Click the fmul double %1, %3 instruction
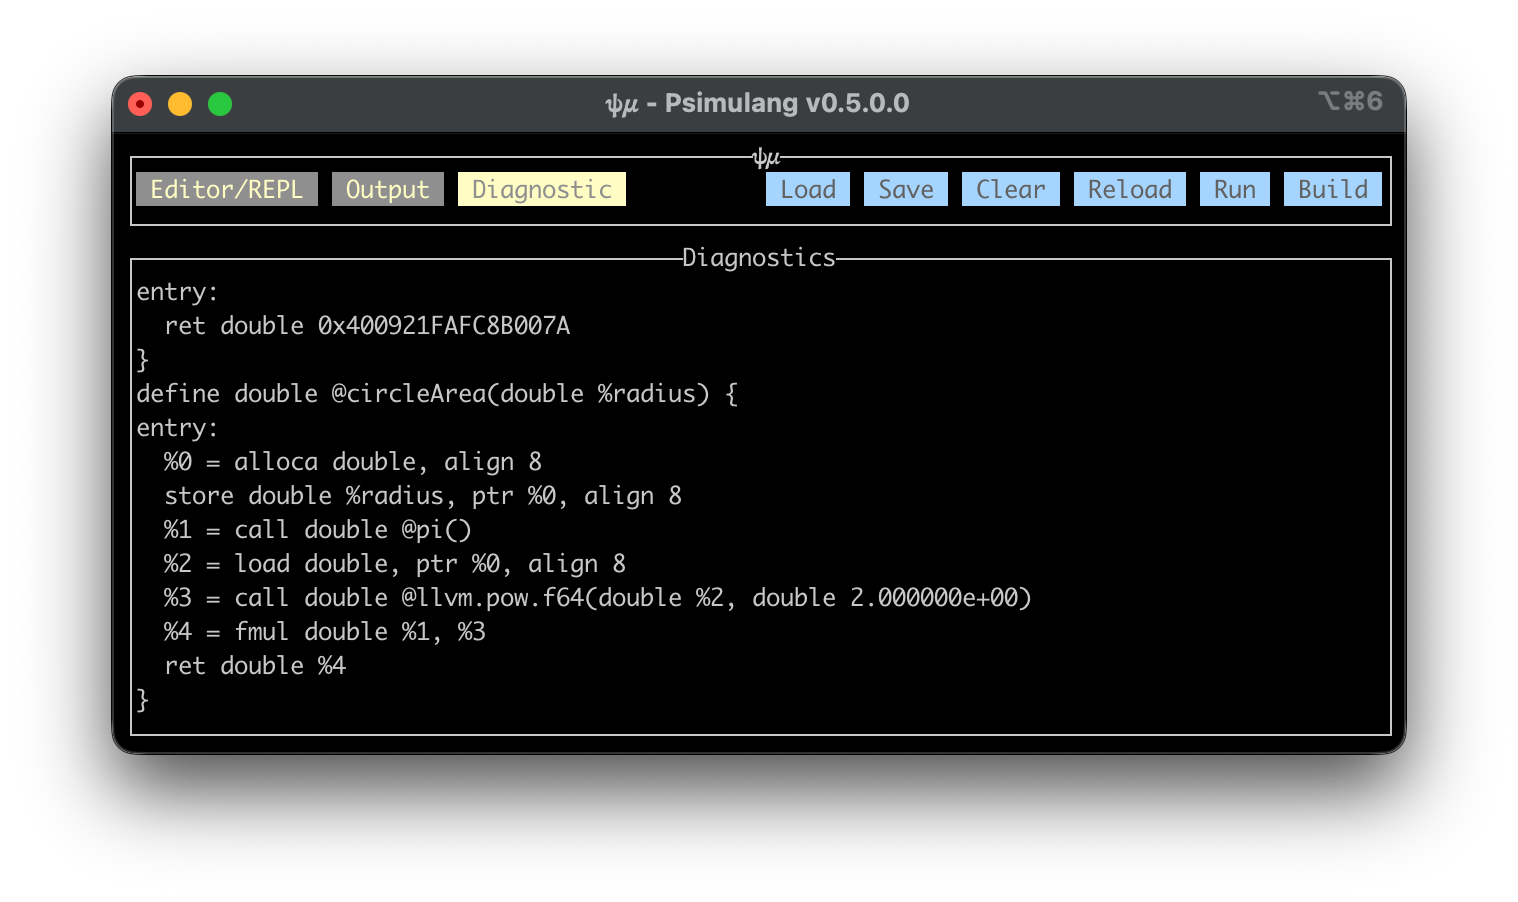Viewport: 1518px width, 902px height. 359,632
